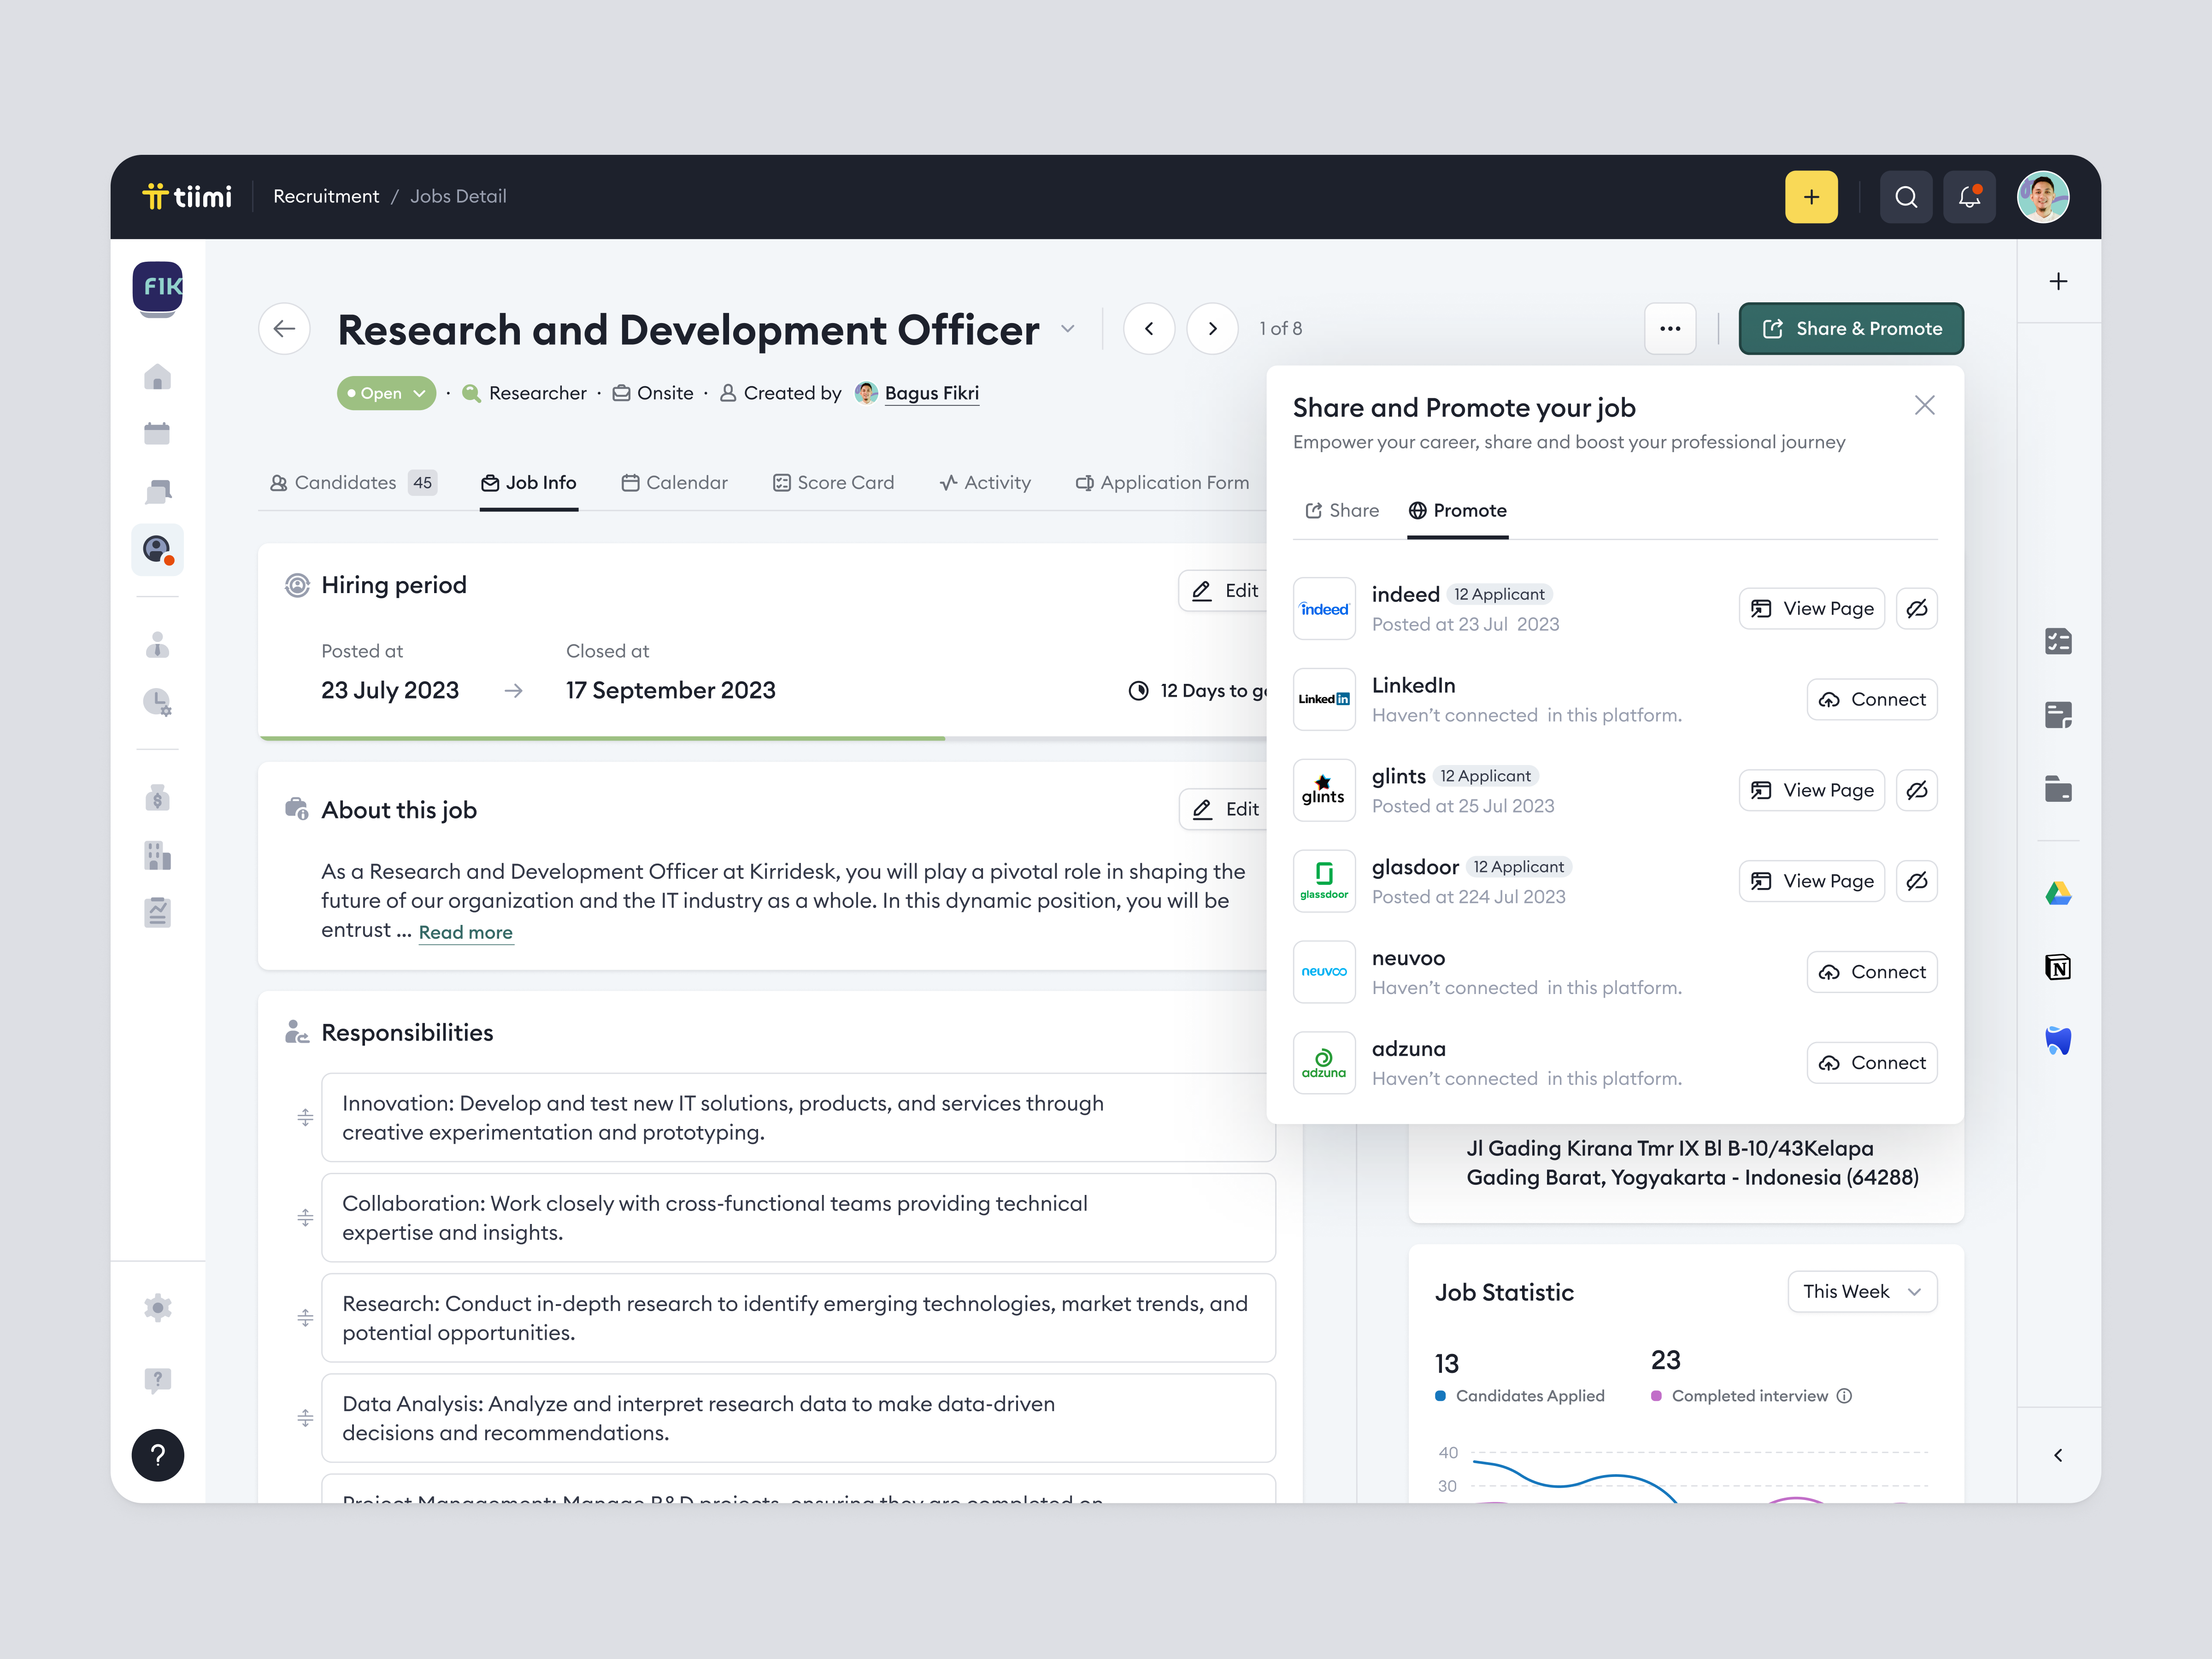The width and height of the screenshot is (2212, 1659).
Task: Connect the LinkedIn platform
Action: tap(1871, 699)
